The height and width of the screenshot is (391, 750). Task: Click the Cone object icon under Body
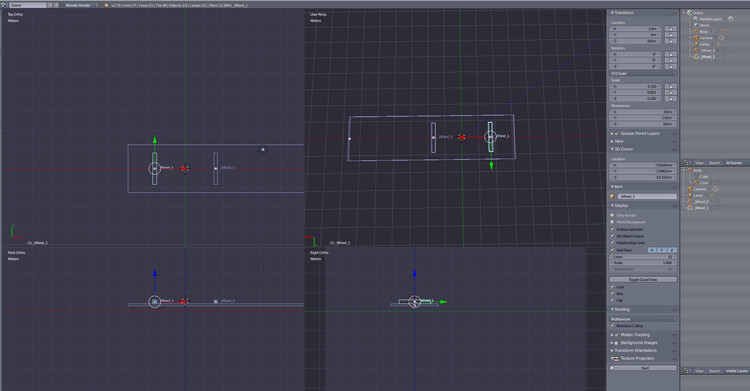pyautogui.click(x=696, y=183)
